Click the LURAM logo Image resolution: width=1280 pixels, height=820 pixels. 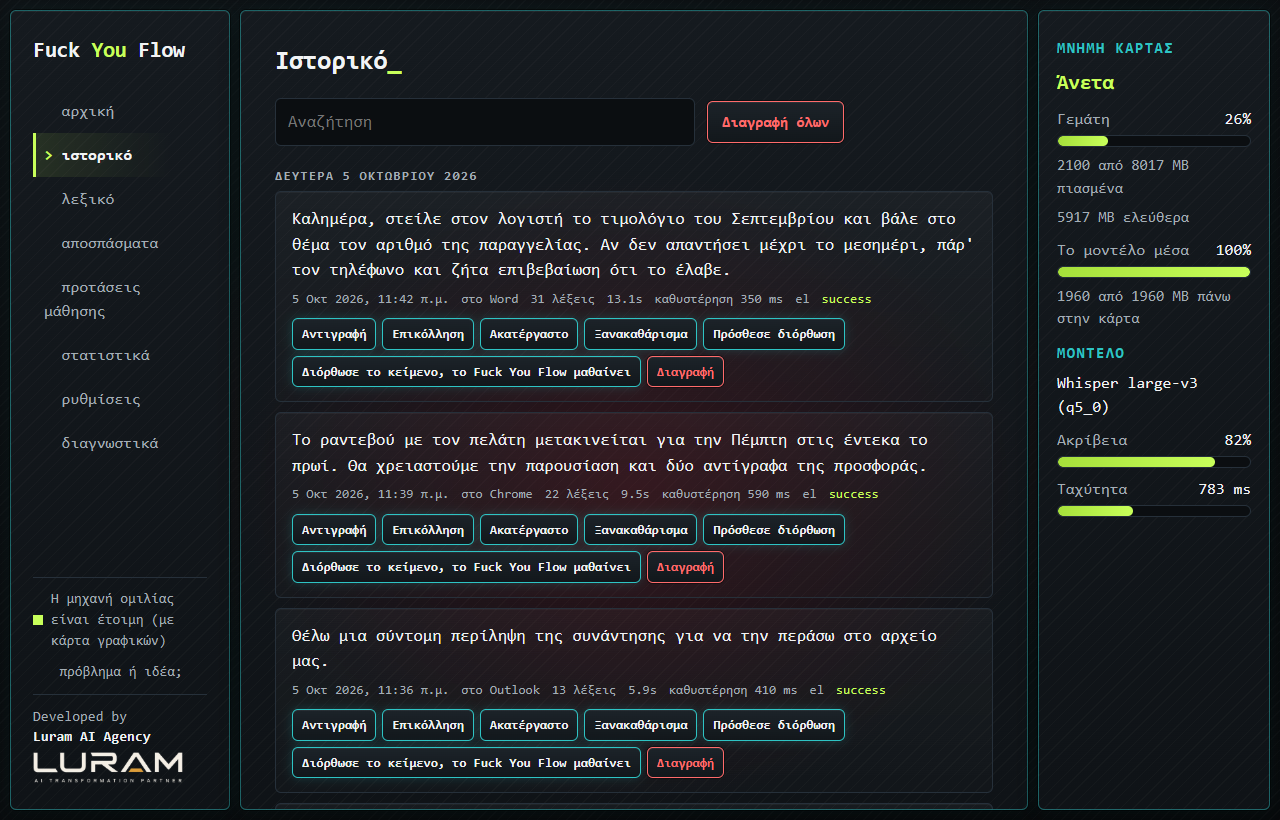click(x=108, y=767)
